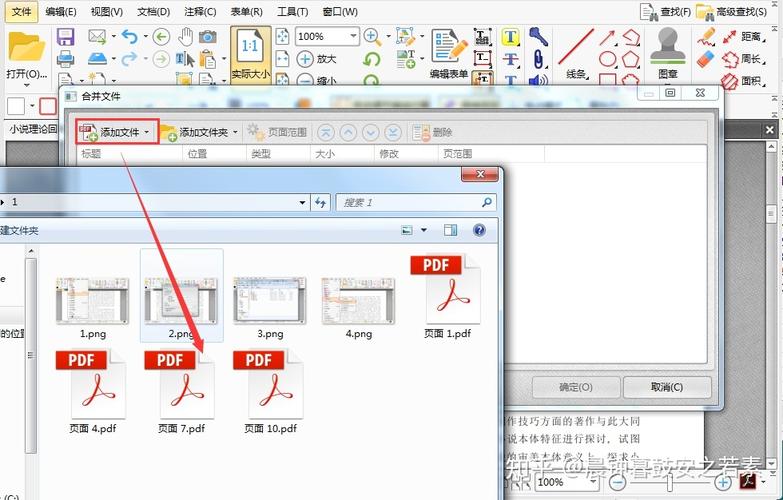Click the 图章 stamp tool
783x500 pixels.
(668, 54)
